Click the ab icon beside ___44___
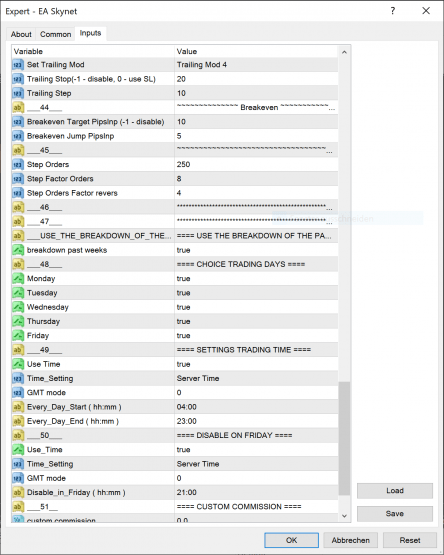Image resolution: width=444 pixels, height=555 pixels. [x=18, y=108]
